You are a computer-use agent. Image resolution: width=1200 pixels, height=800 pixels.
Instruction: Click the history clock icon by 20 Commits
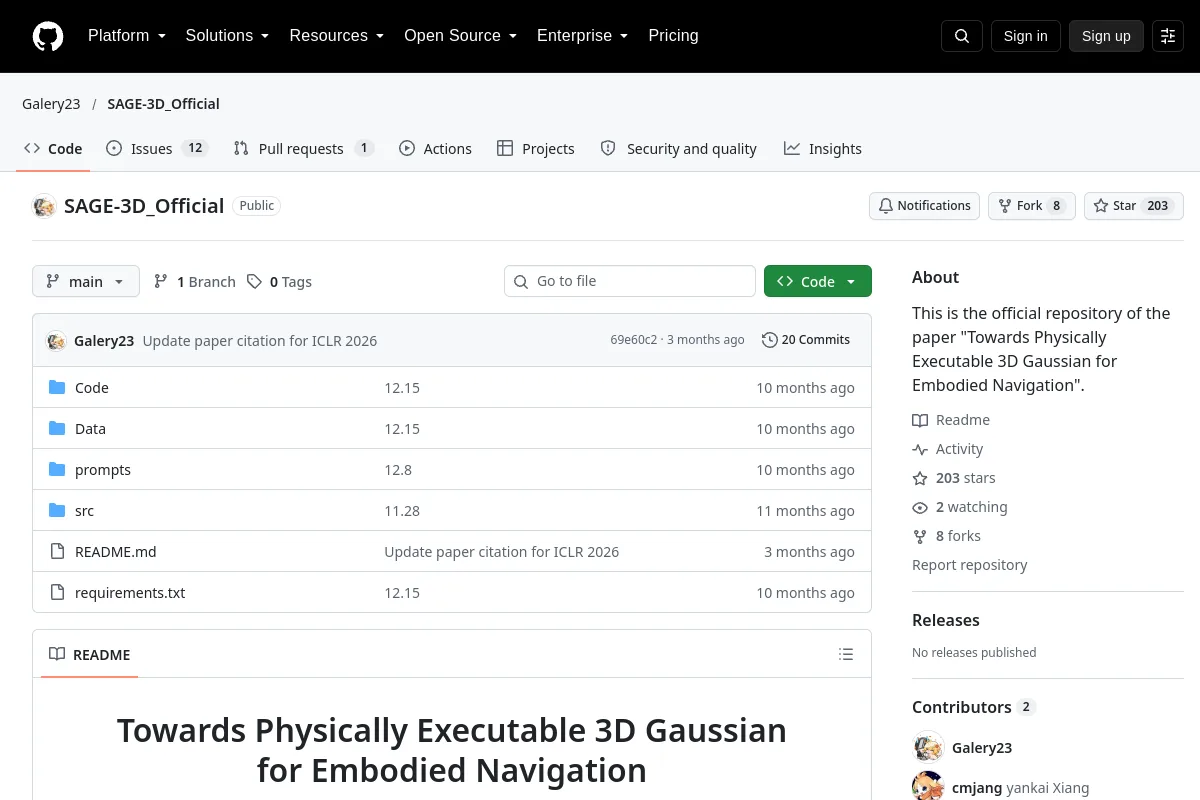(x=769, y=340)
